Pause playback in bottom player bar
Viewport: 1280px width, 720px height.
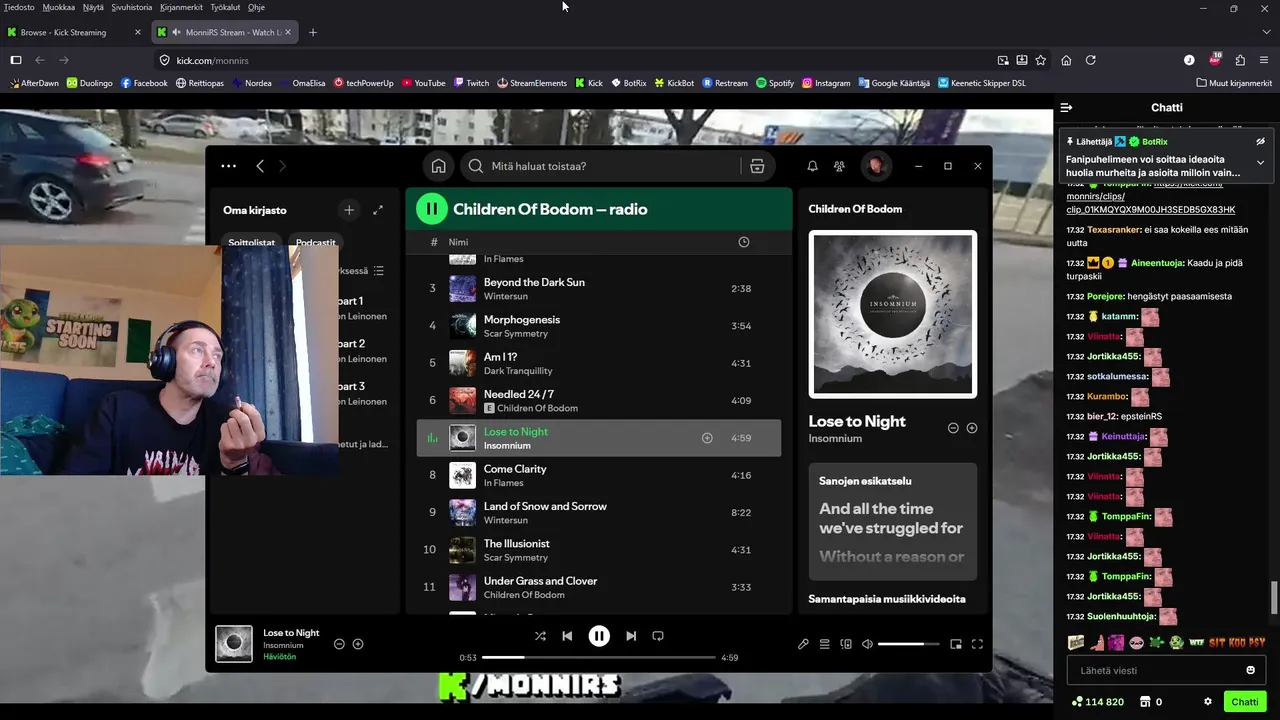(599, 636)
